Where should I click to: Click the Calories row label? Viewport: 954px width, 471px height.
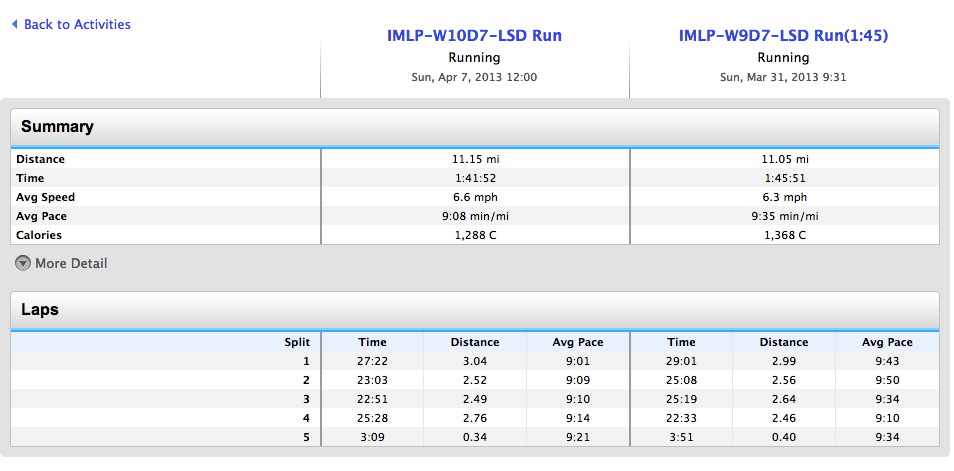tap(39, 236)
